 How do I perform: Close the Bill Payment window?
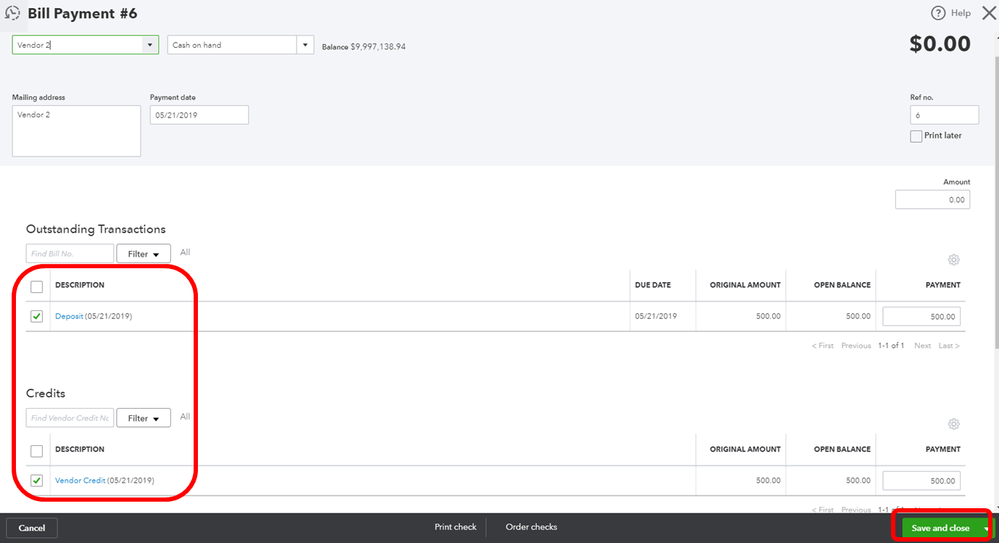[988, 13]
